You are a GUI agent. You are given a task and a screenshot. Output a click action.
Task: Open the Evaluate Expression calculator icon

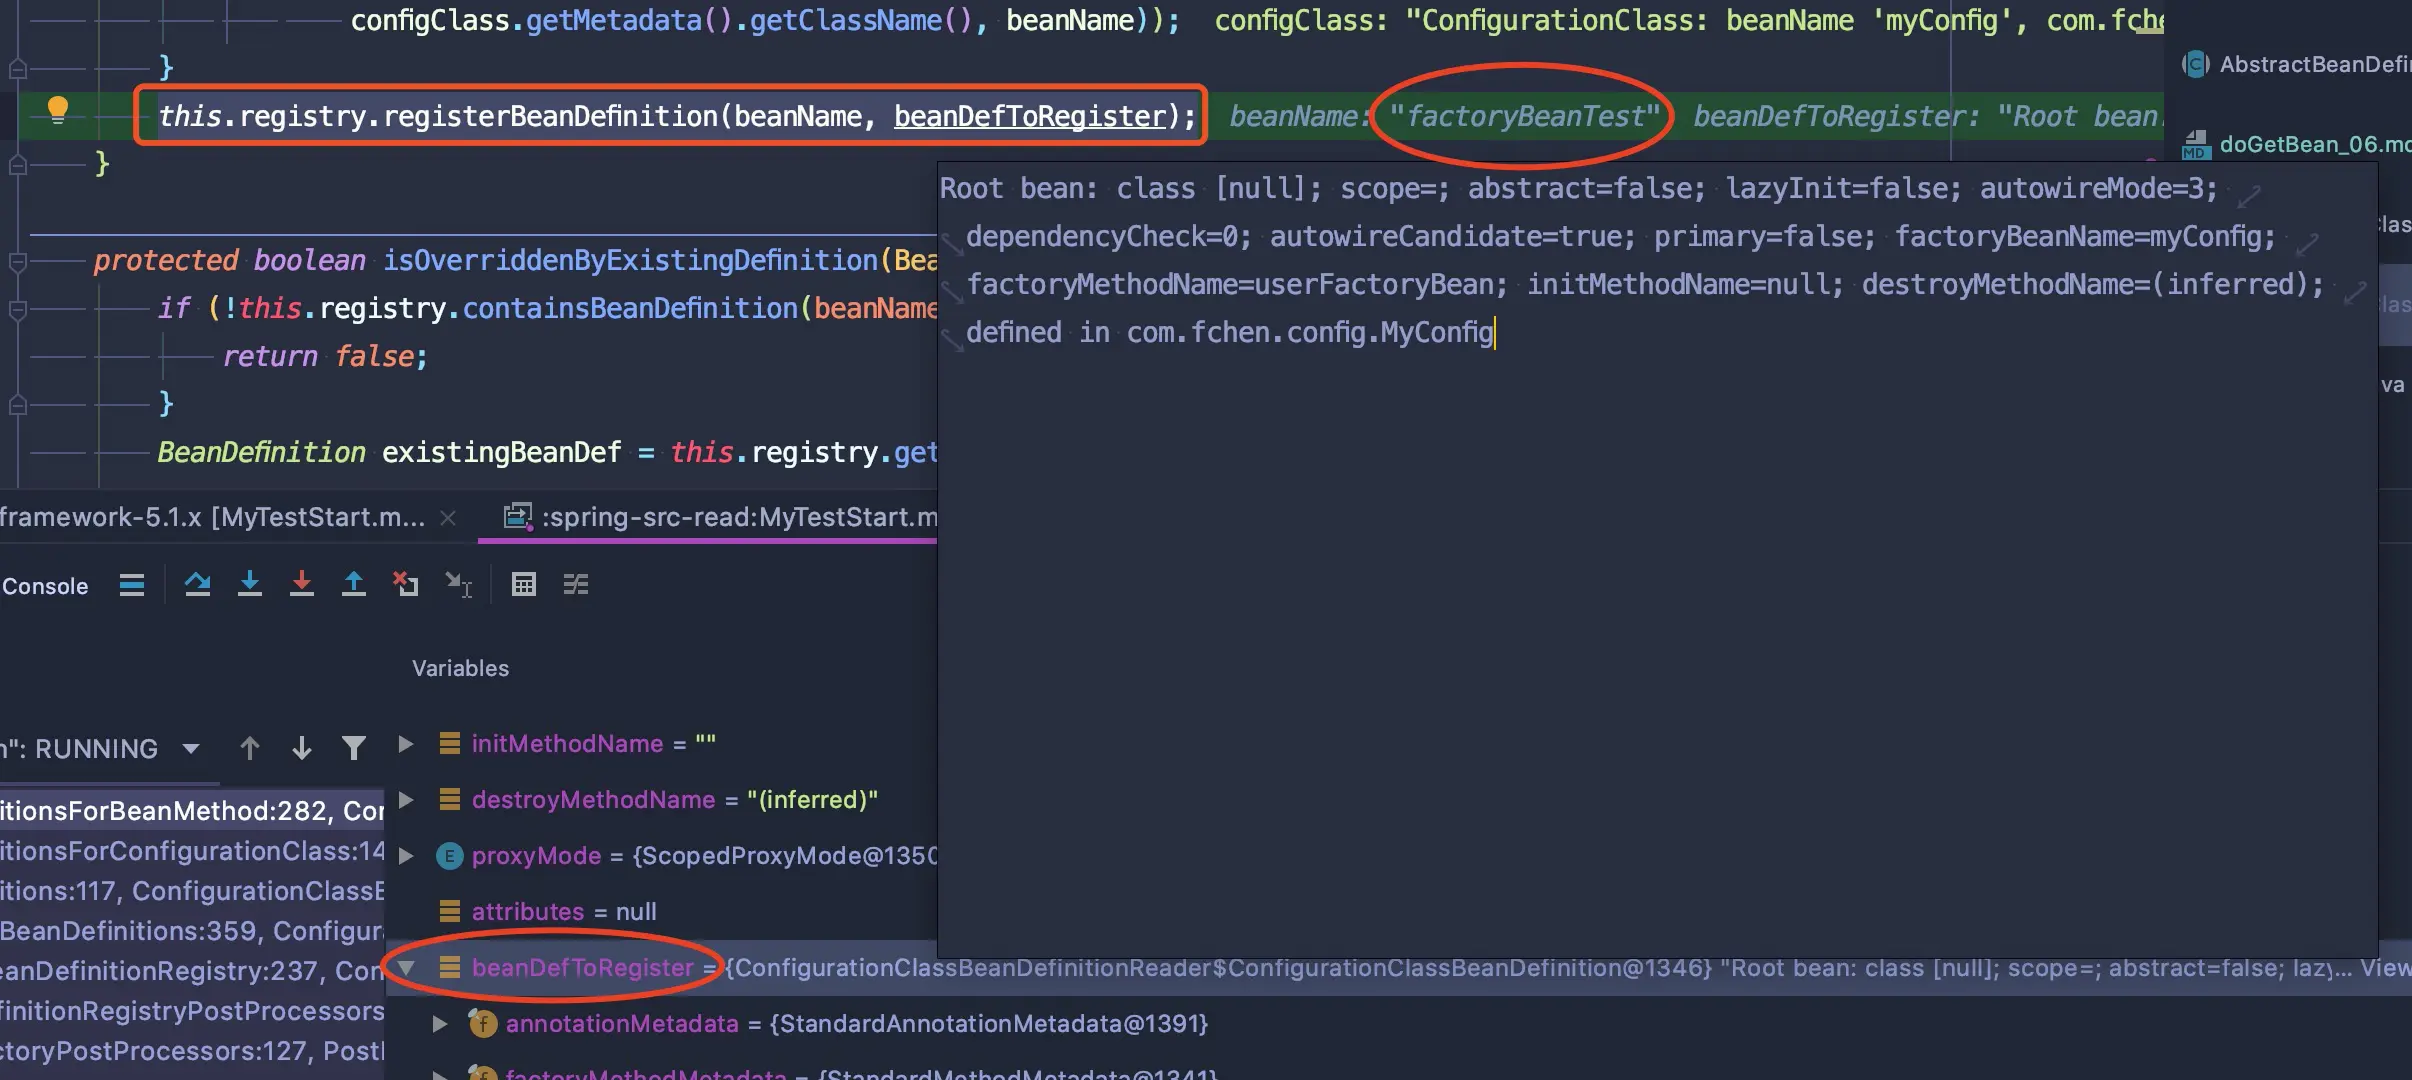(524, 585)
